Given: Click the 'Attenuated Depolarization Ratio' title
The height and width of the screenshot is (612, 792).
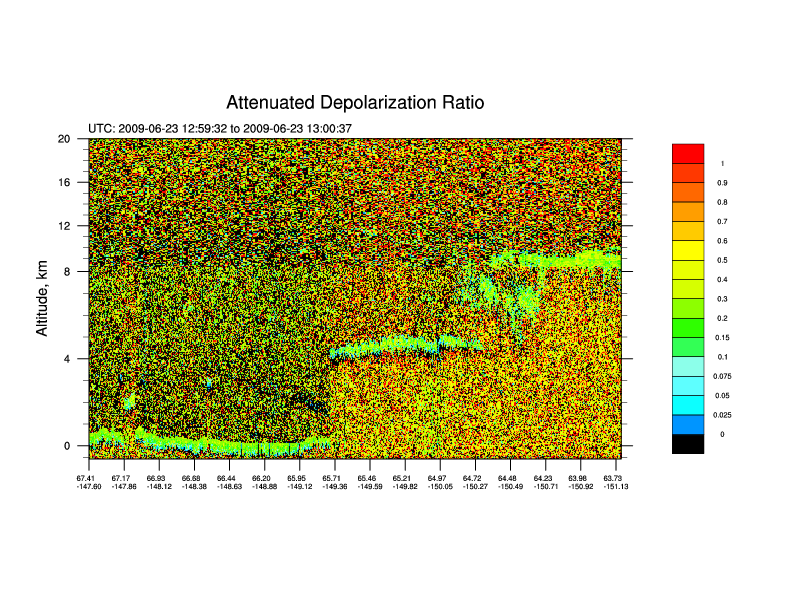Looking at the screenshot, I should click(355, 103).
